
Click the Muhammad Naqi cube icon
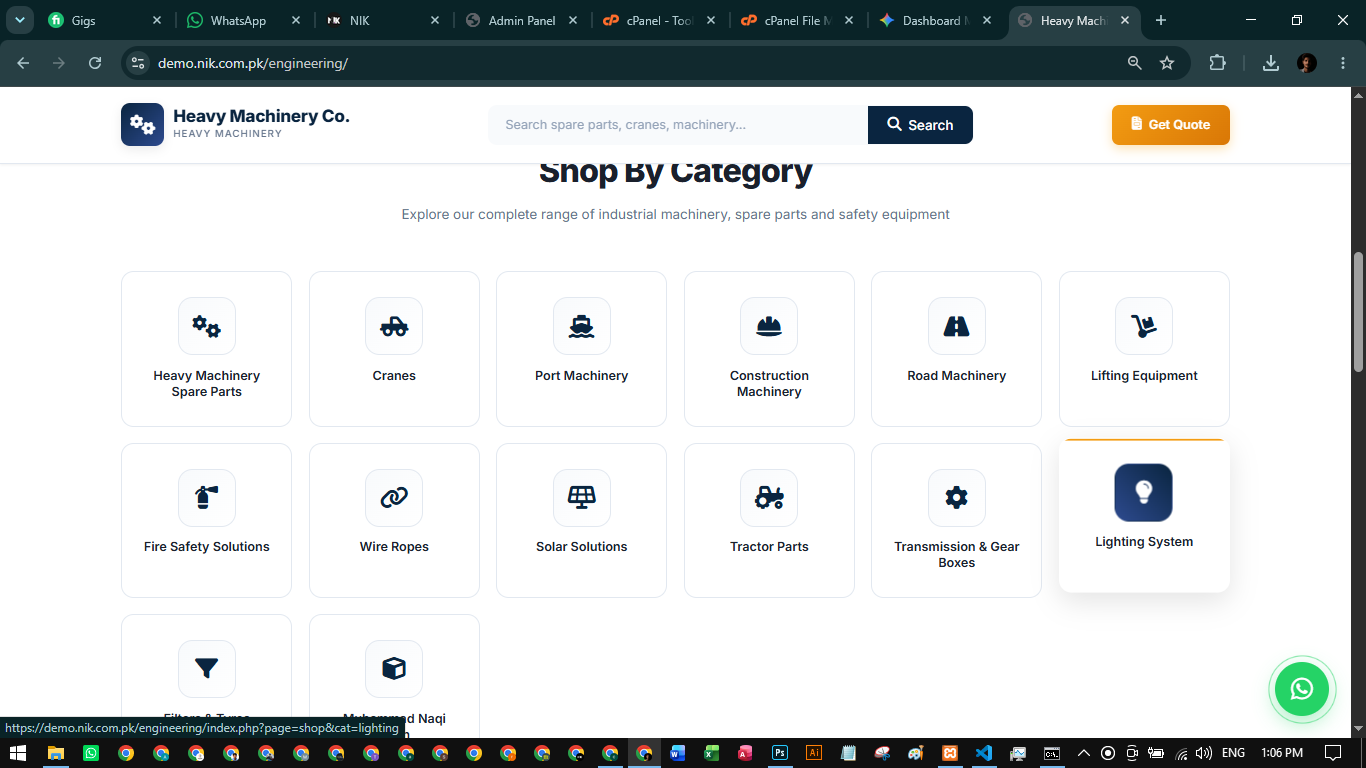(394, 668)
